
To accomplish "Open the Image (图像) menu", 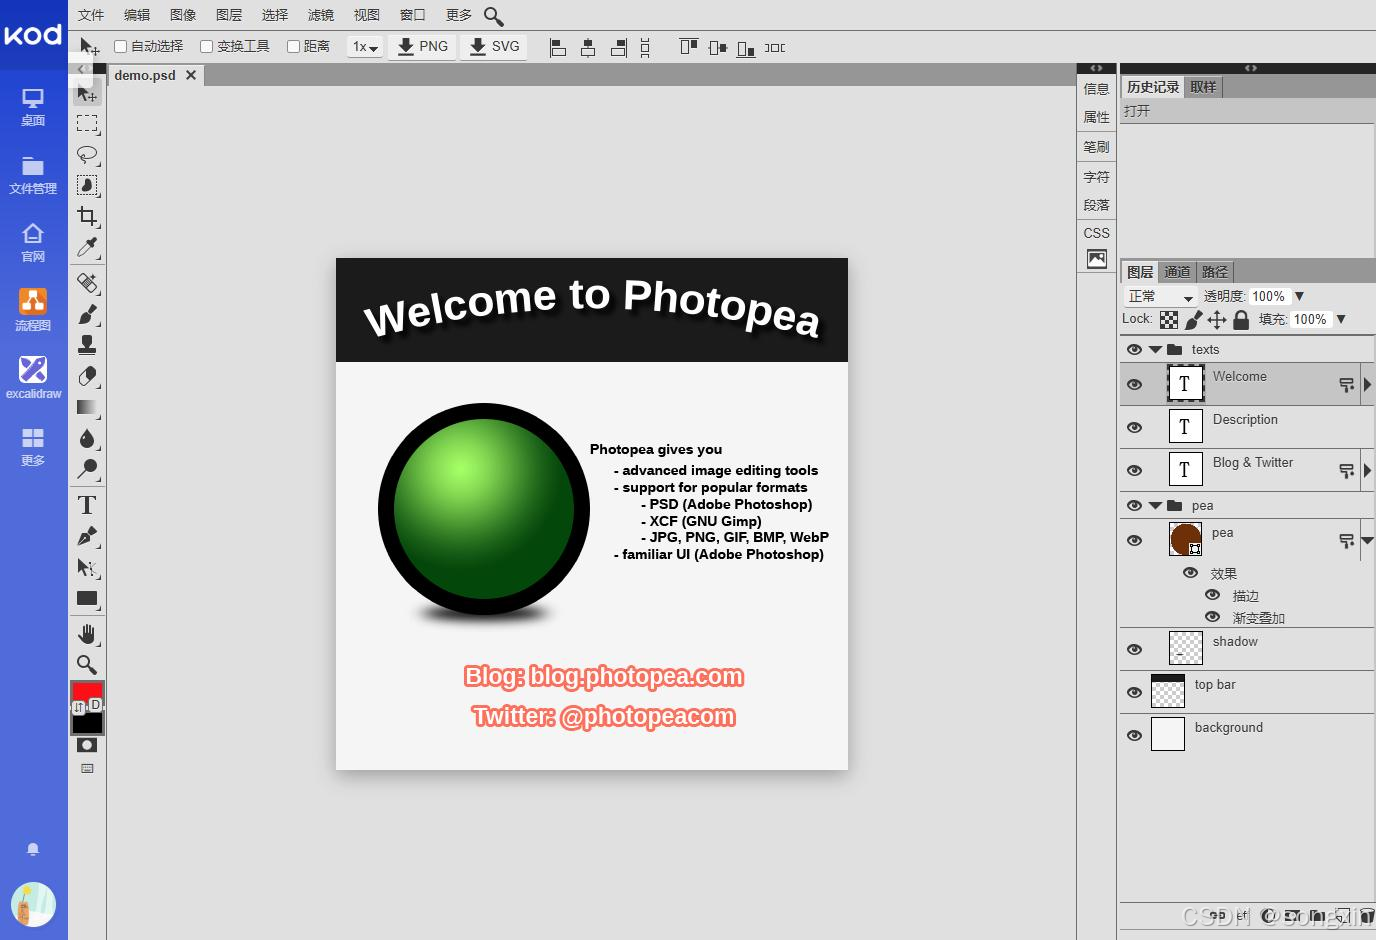I will (x=183, y=15).
